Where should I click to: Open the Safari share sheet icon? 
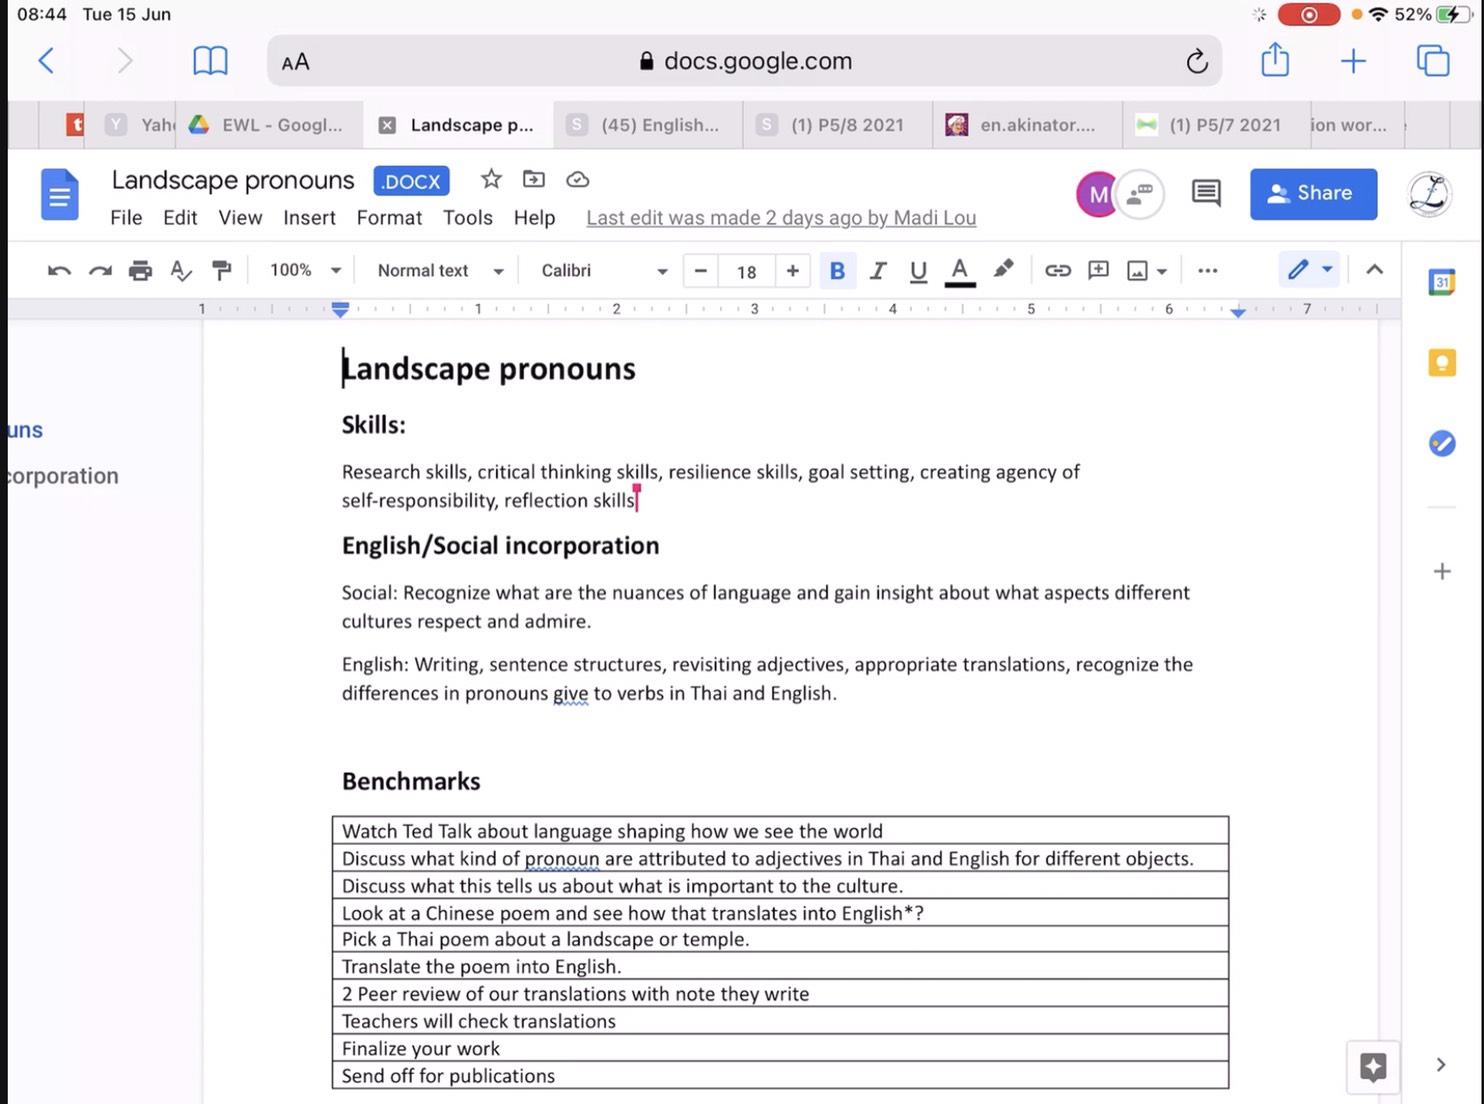coord(1275,60)
